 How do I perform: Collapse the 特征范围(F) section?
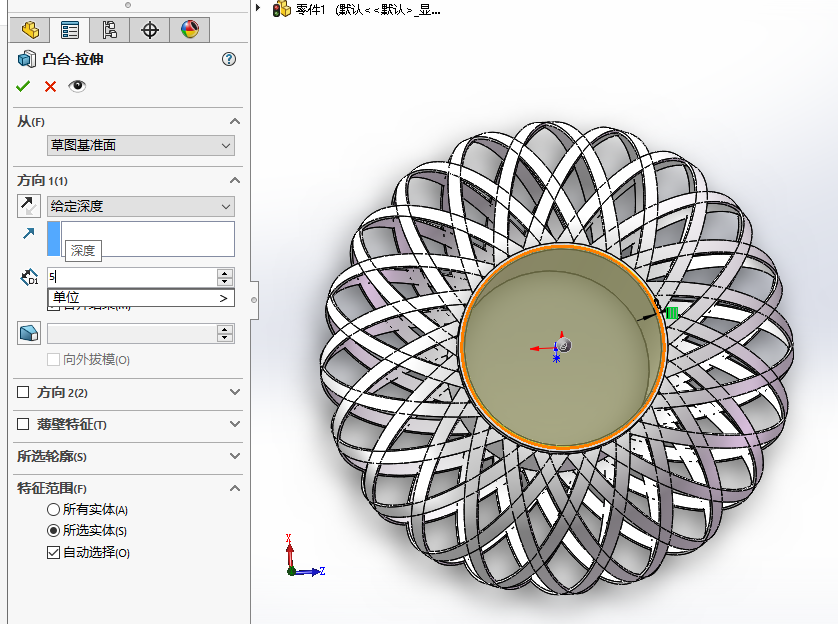235,488
